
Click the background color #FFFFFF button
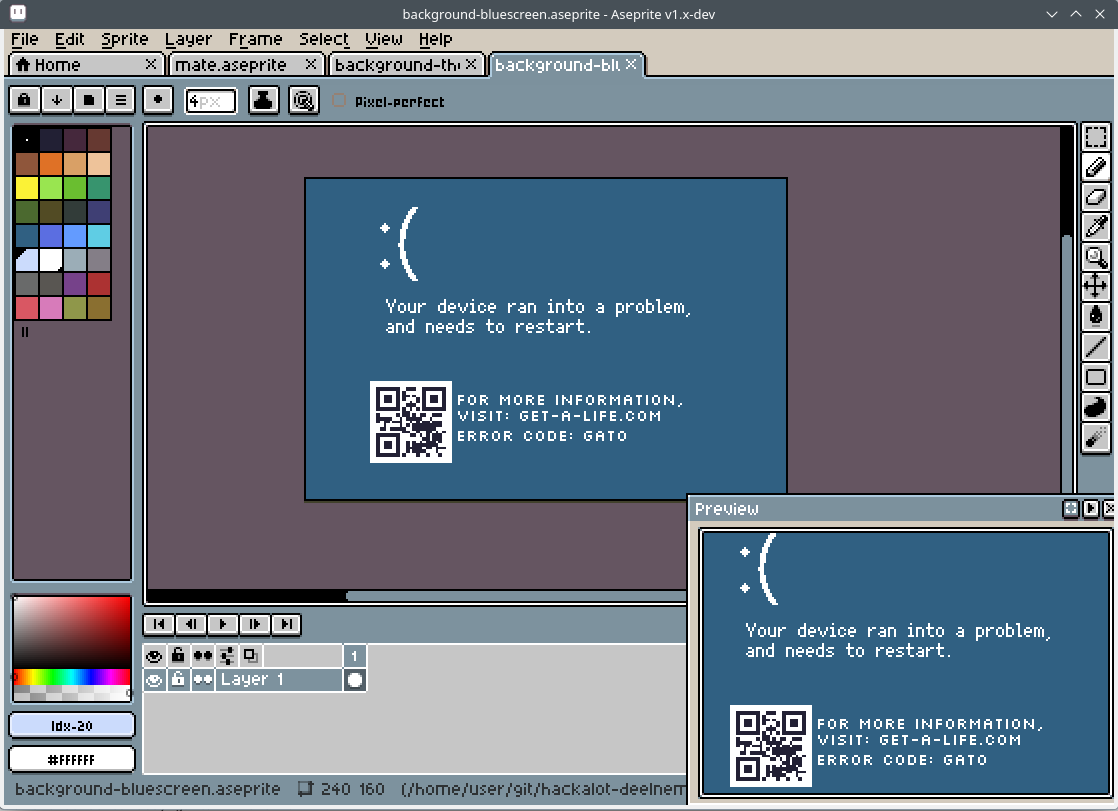(x=71, y=760)
